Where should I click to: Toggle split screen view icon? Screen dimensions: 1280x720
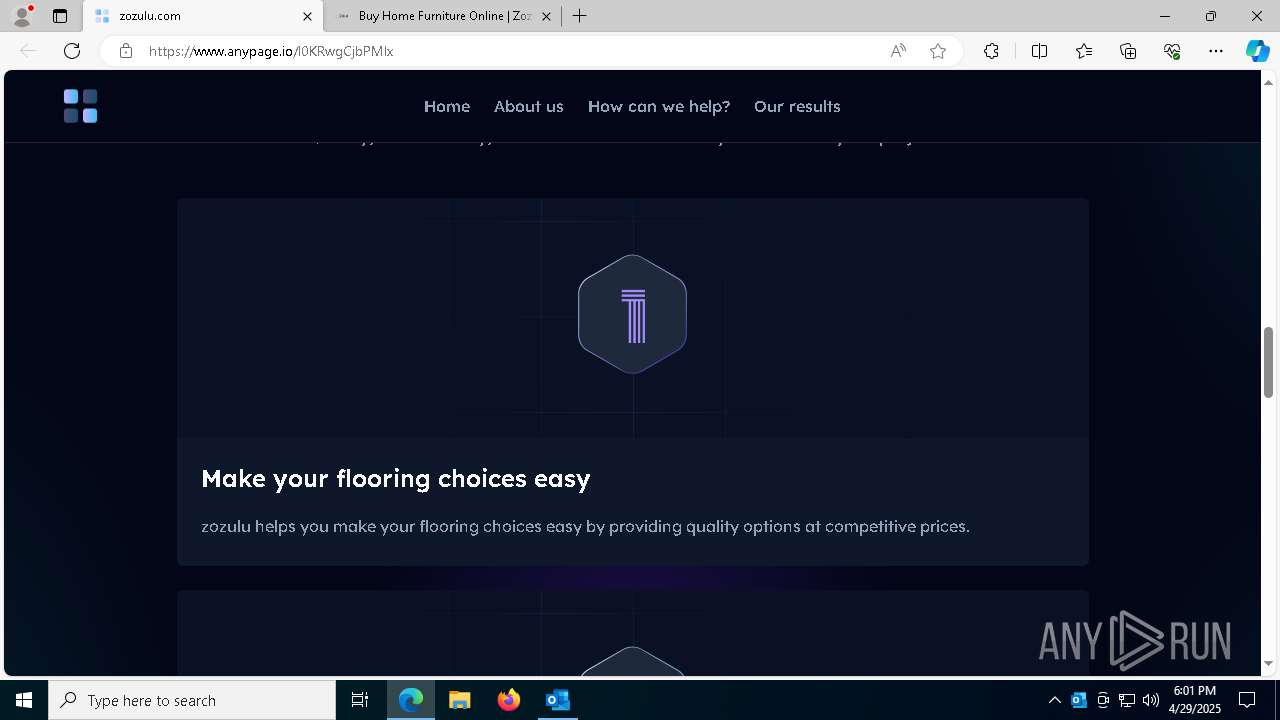coord(1039,51)
